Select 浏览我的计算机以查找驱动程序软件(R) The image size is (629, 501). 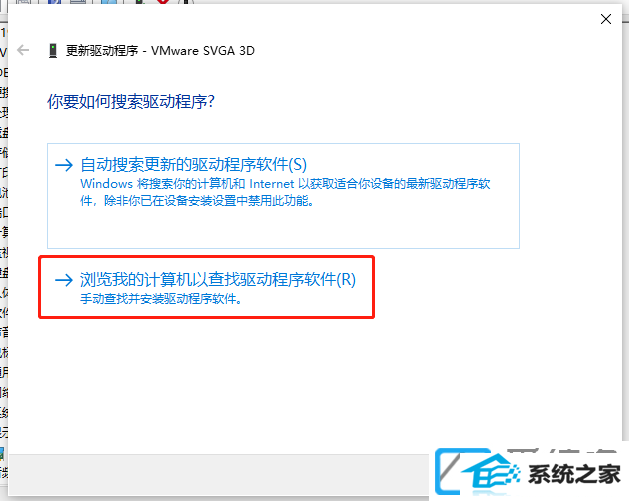[x=207, y=287]
